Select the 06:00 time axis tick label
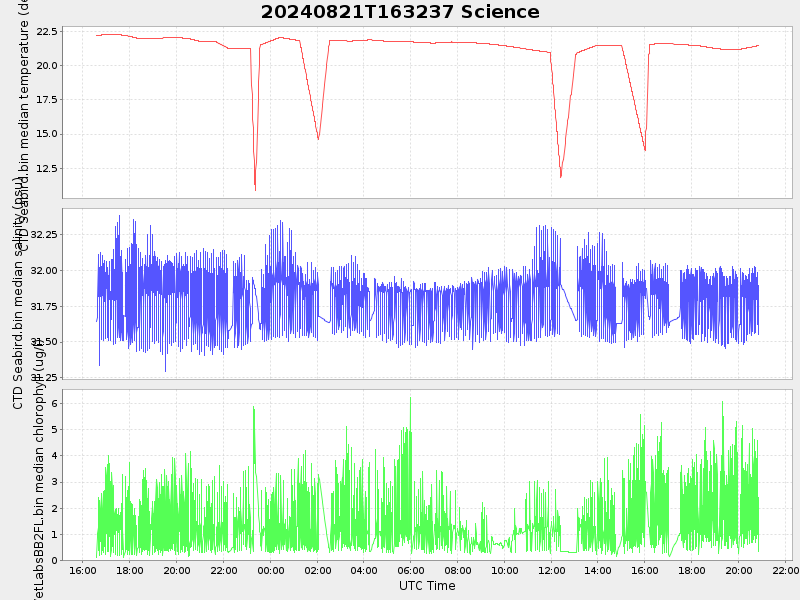This screenshot has width=800, height=600. (411, 570)
